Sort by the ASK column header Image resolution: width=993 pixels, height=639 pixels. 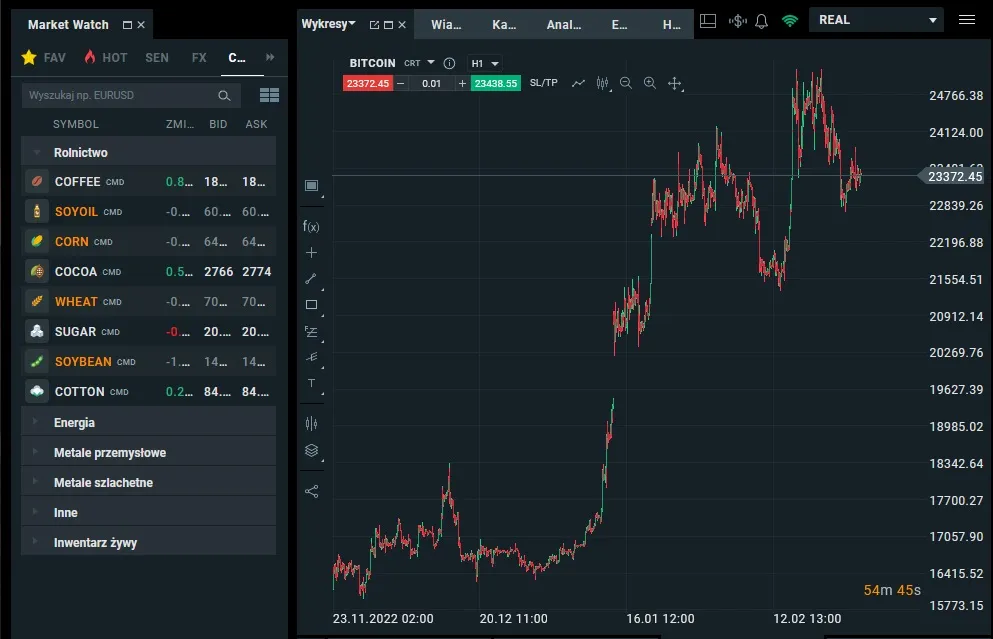point(256,124)
